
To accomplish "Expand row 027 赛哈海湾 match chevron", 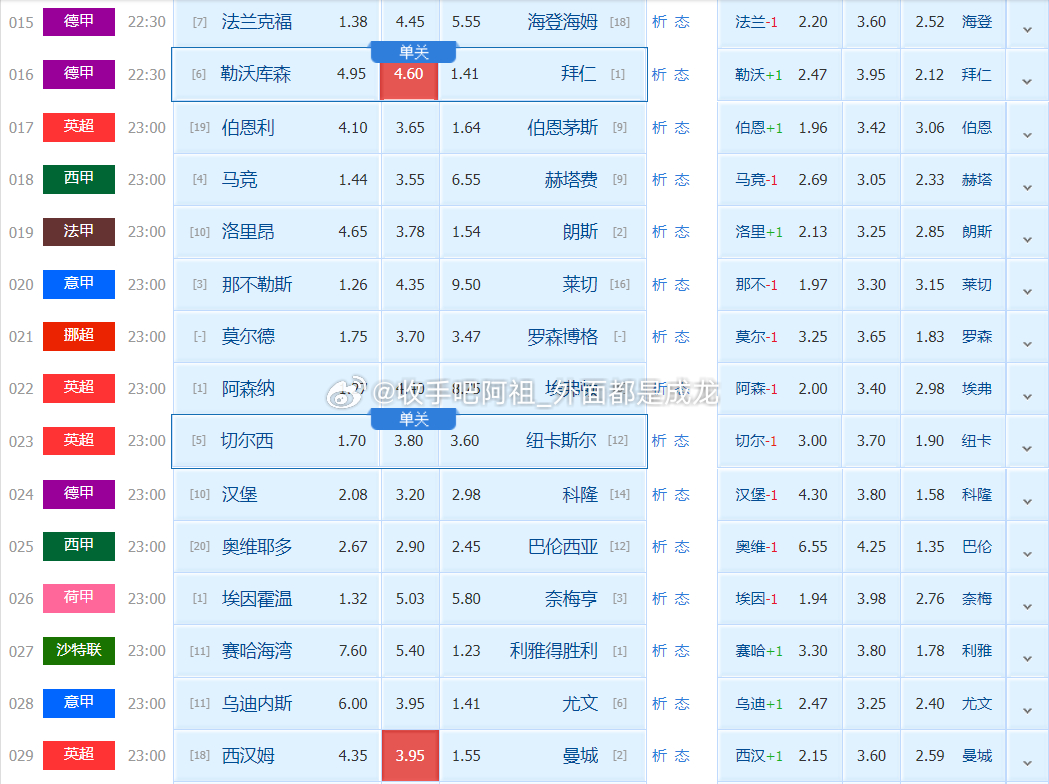I will [x=1027, y=658].
